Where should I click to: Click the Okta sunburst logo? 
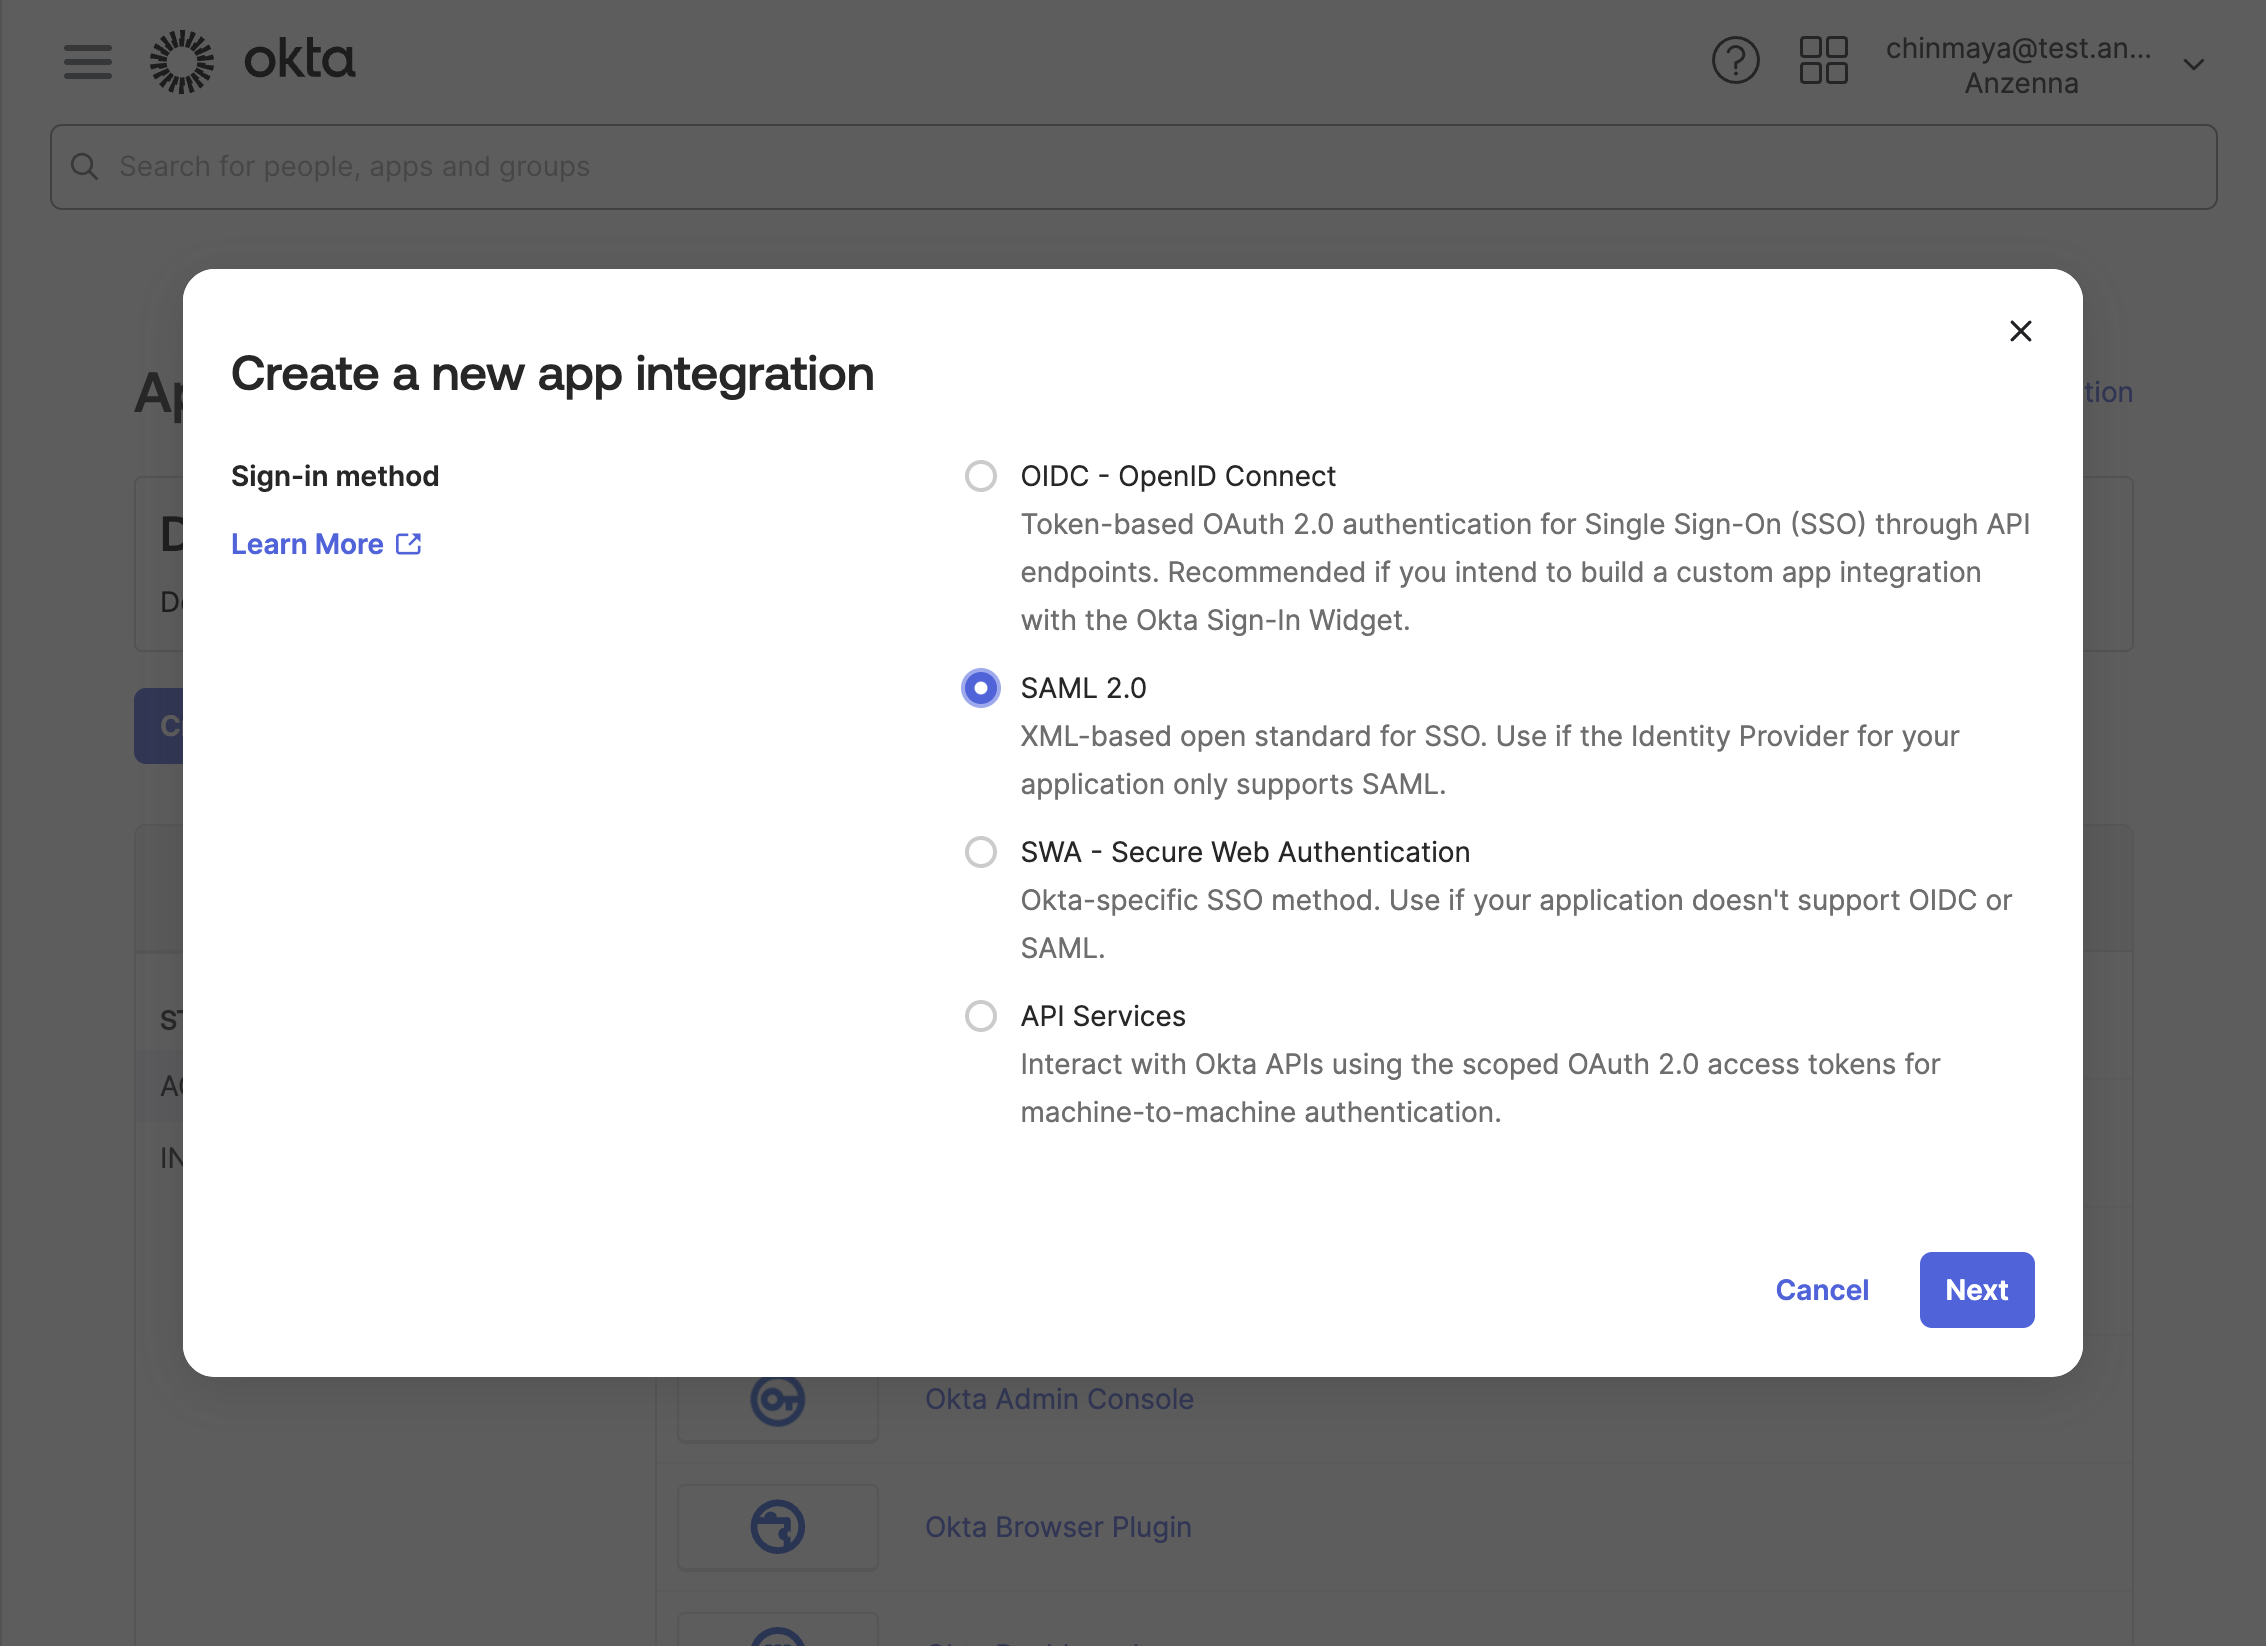[x=182, y=62]
